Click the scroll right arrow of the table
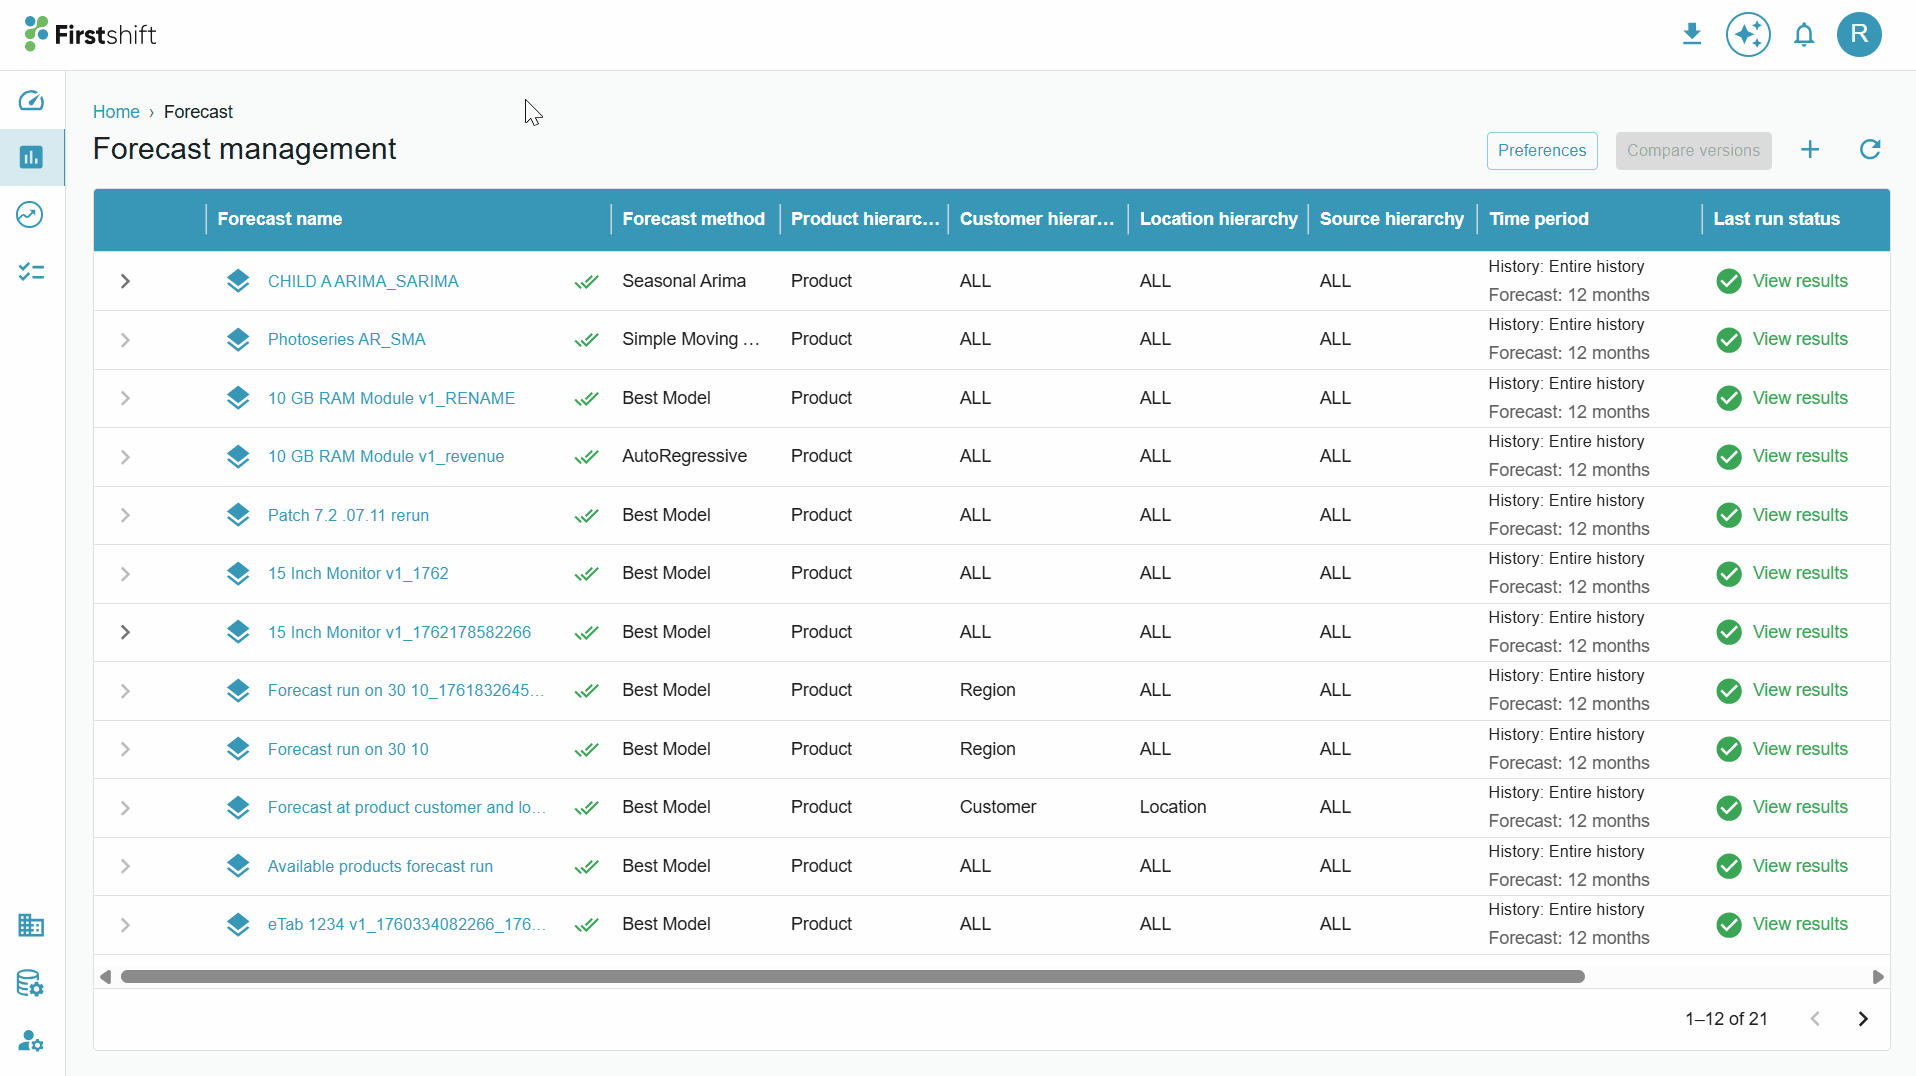 1878,977
